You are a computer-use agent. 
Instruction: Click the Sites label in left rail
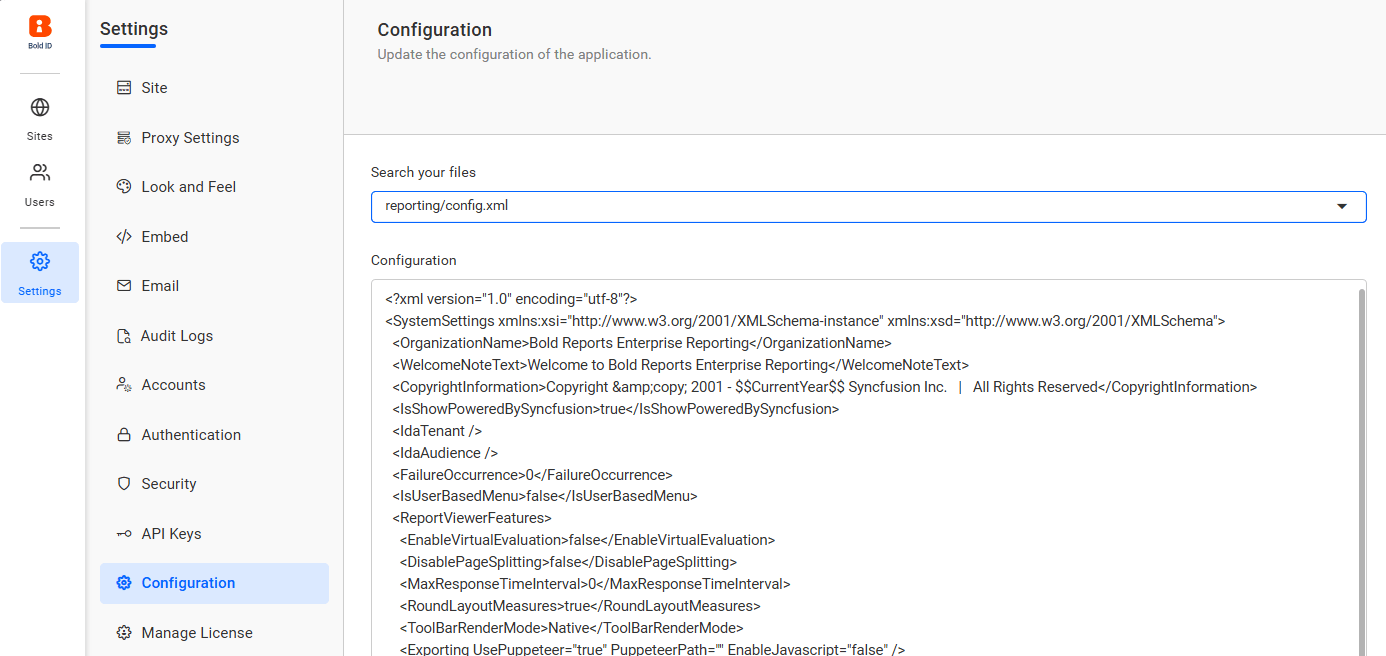point(40,136)
